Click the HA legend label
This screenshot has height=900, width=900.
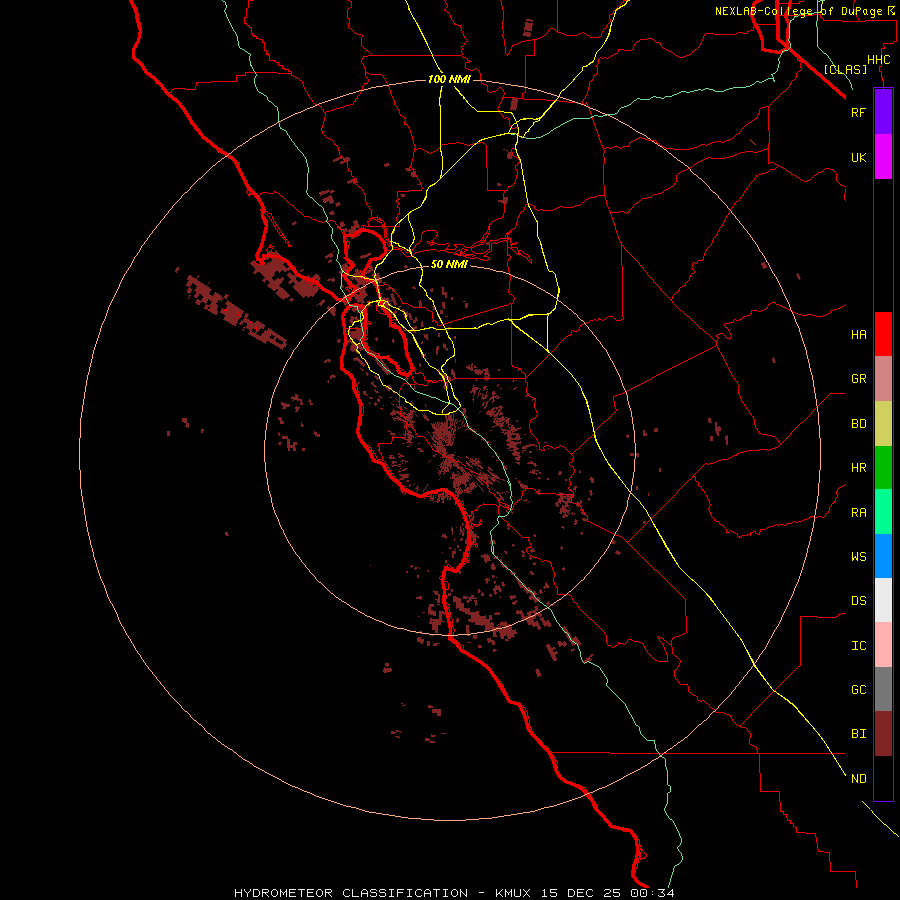[858, 334]
